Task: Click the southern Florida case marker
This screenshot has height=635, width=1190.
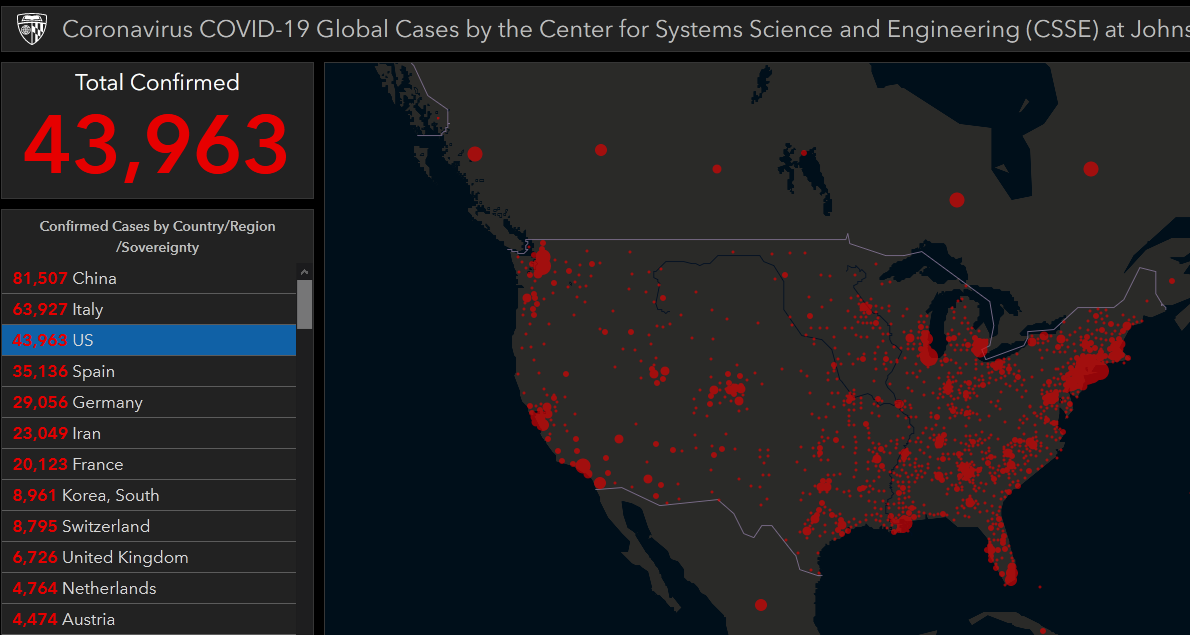Action: click(1009, 575)
